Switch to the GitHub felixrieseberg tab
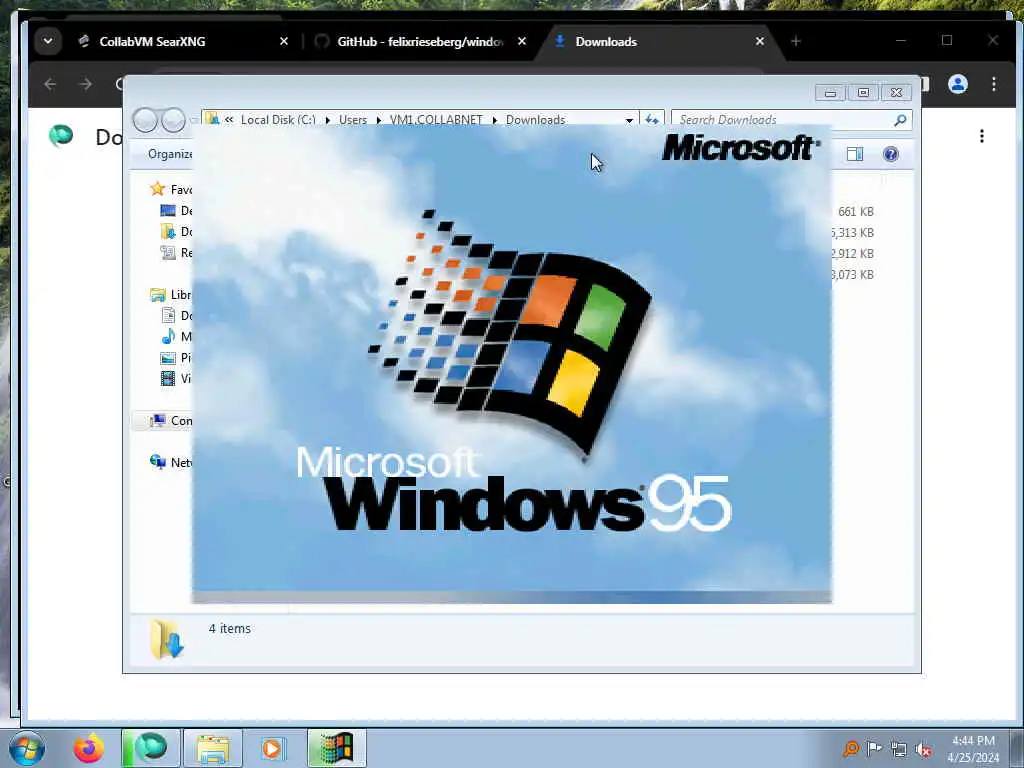 click(420, 41)
